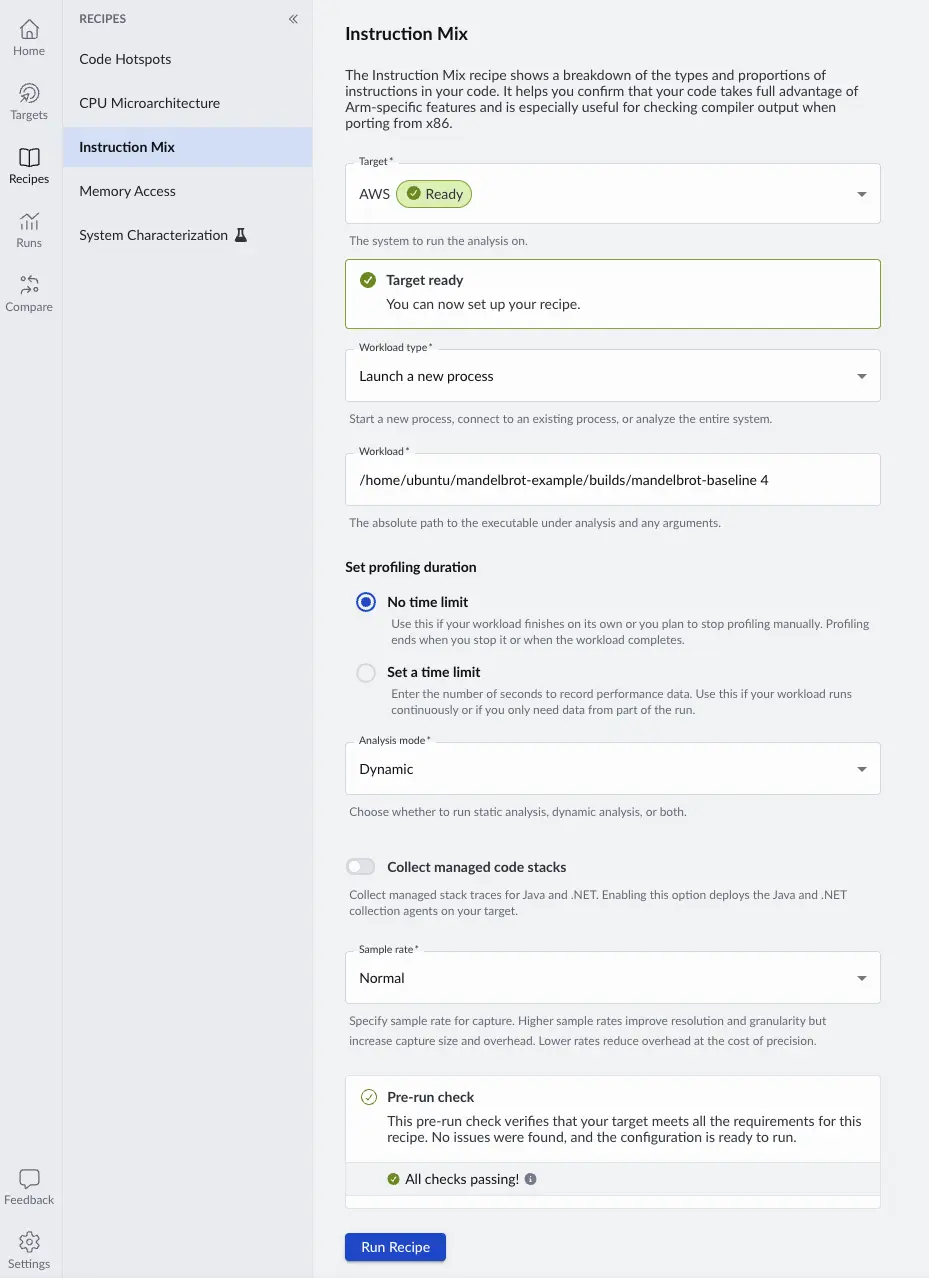Image resolution: width=929 pixels, height=1278 pixels.
Task: Open Settings gear icon
Action: pyautogui.click(x=29, y=1242)
